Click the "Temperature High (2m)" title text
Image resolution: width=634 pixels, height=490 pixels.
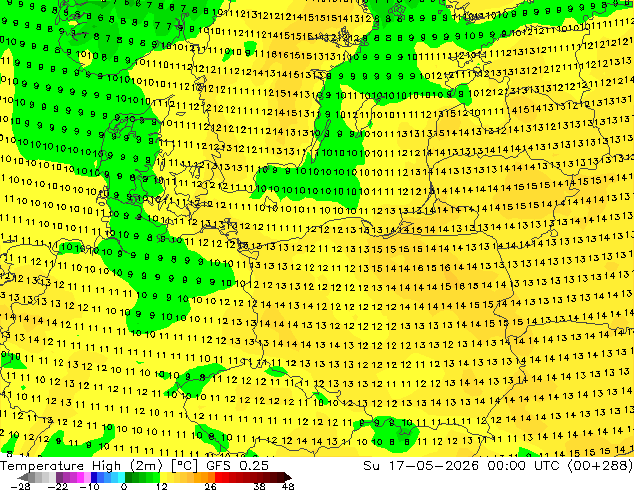[81, 466]
